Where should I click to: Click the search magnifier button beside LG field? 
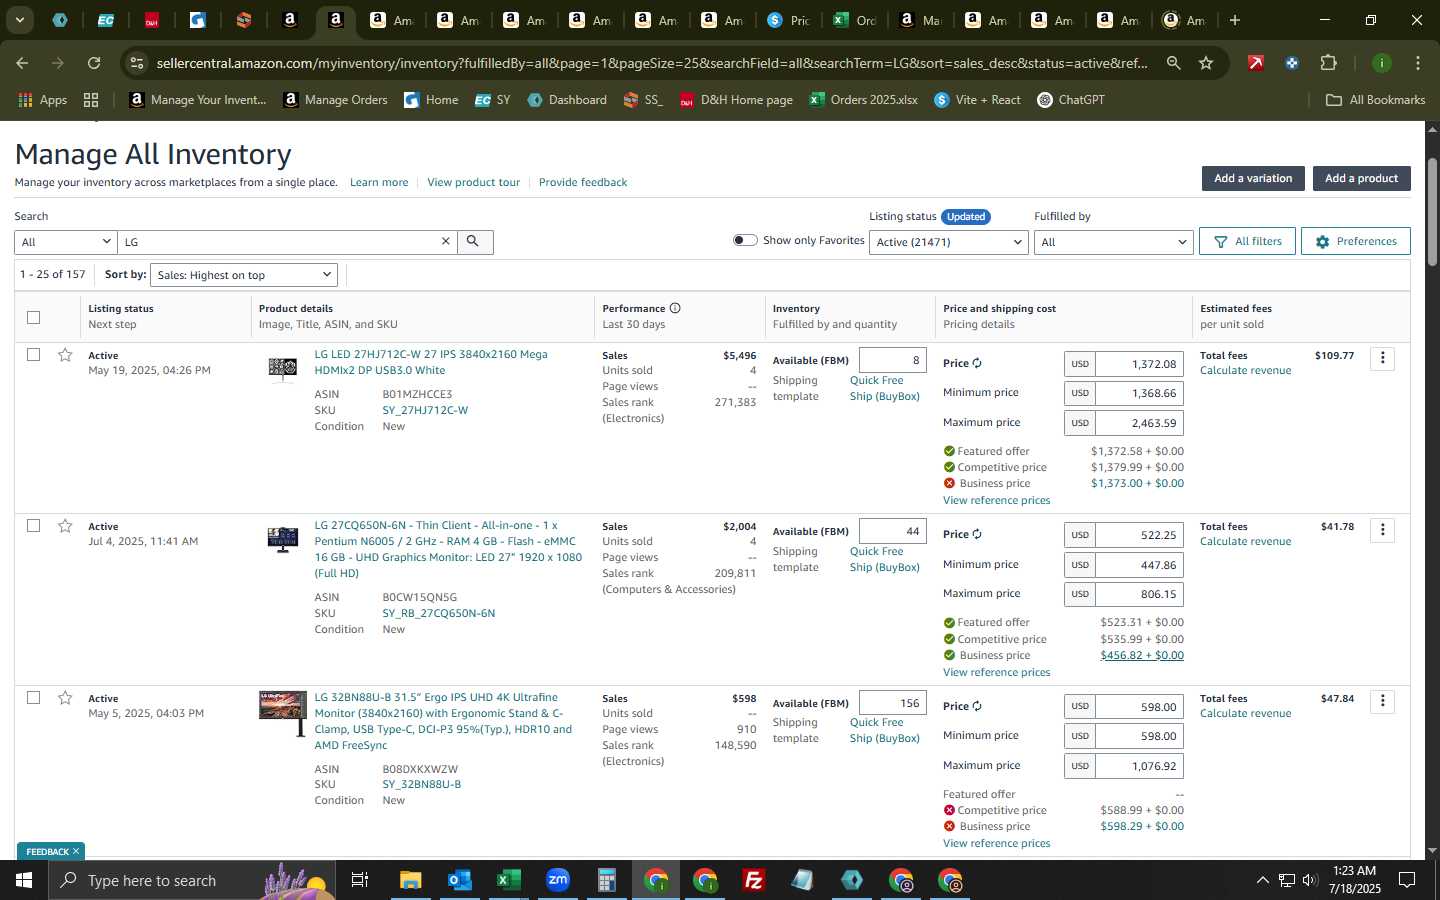(474, 242)
